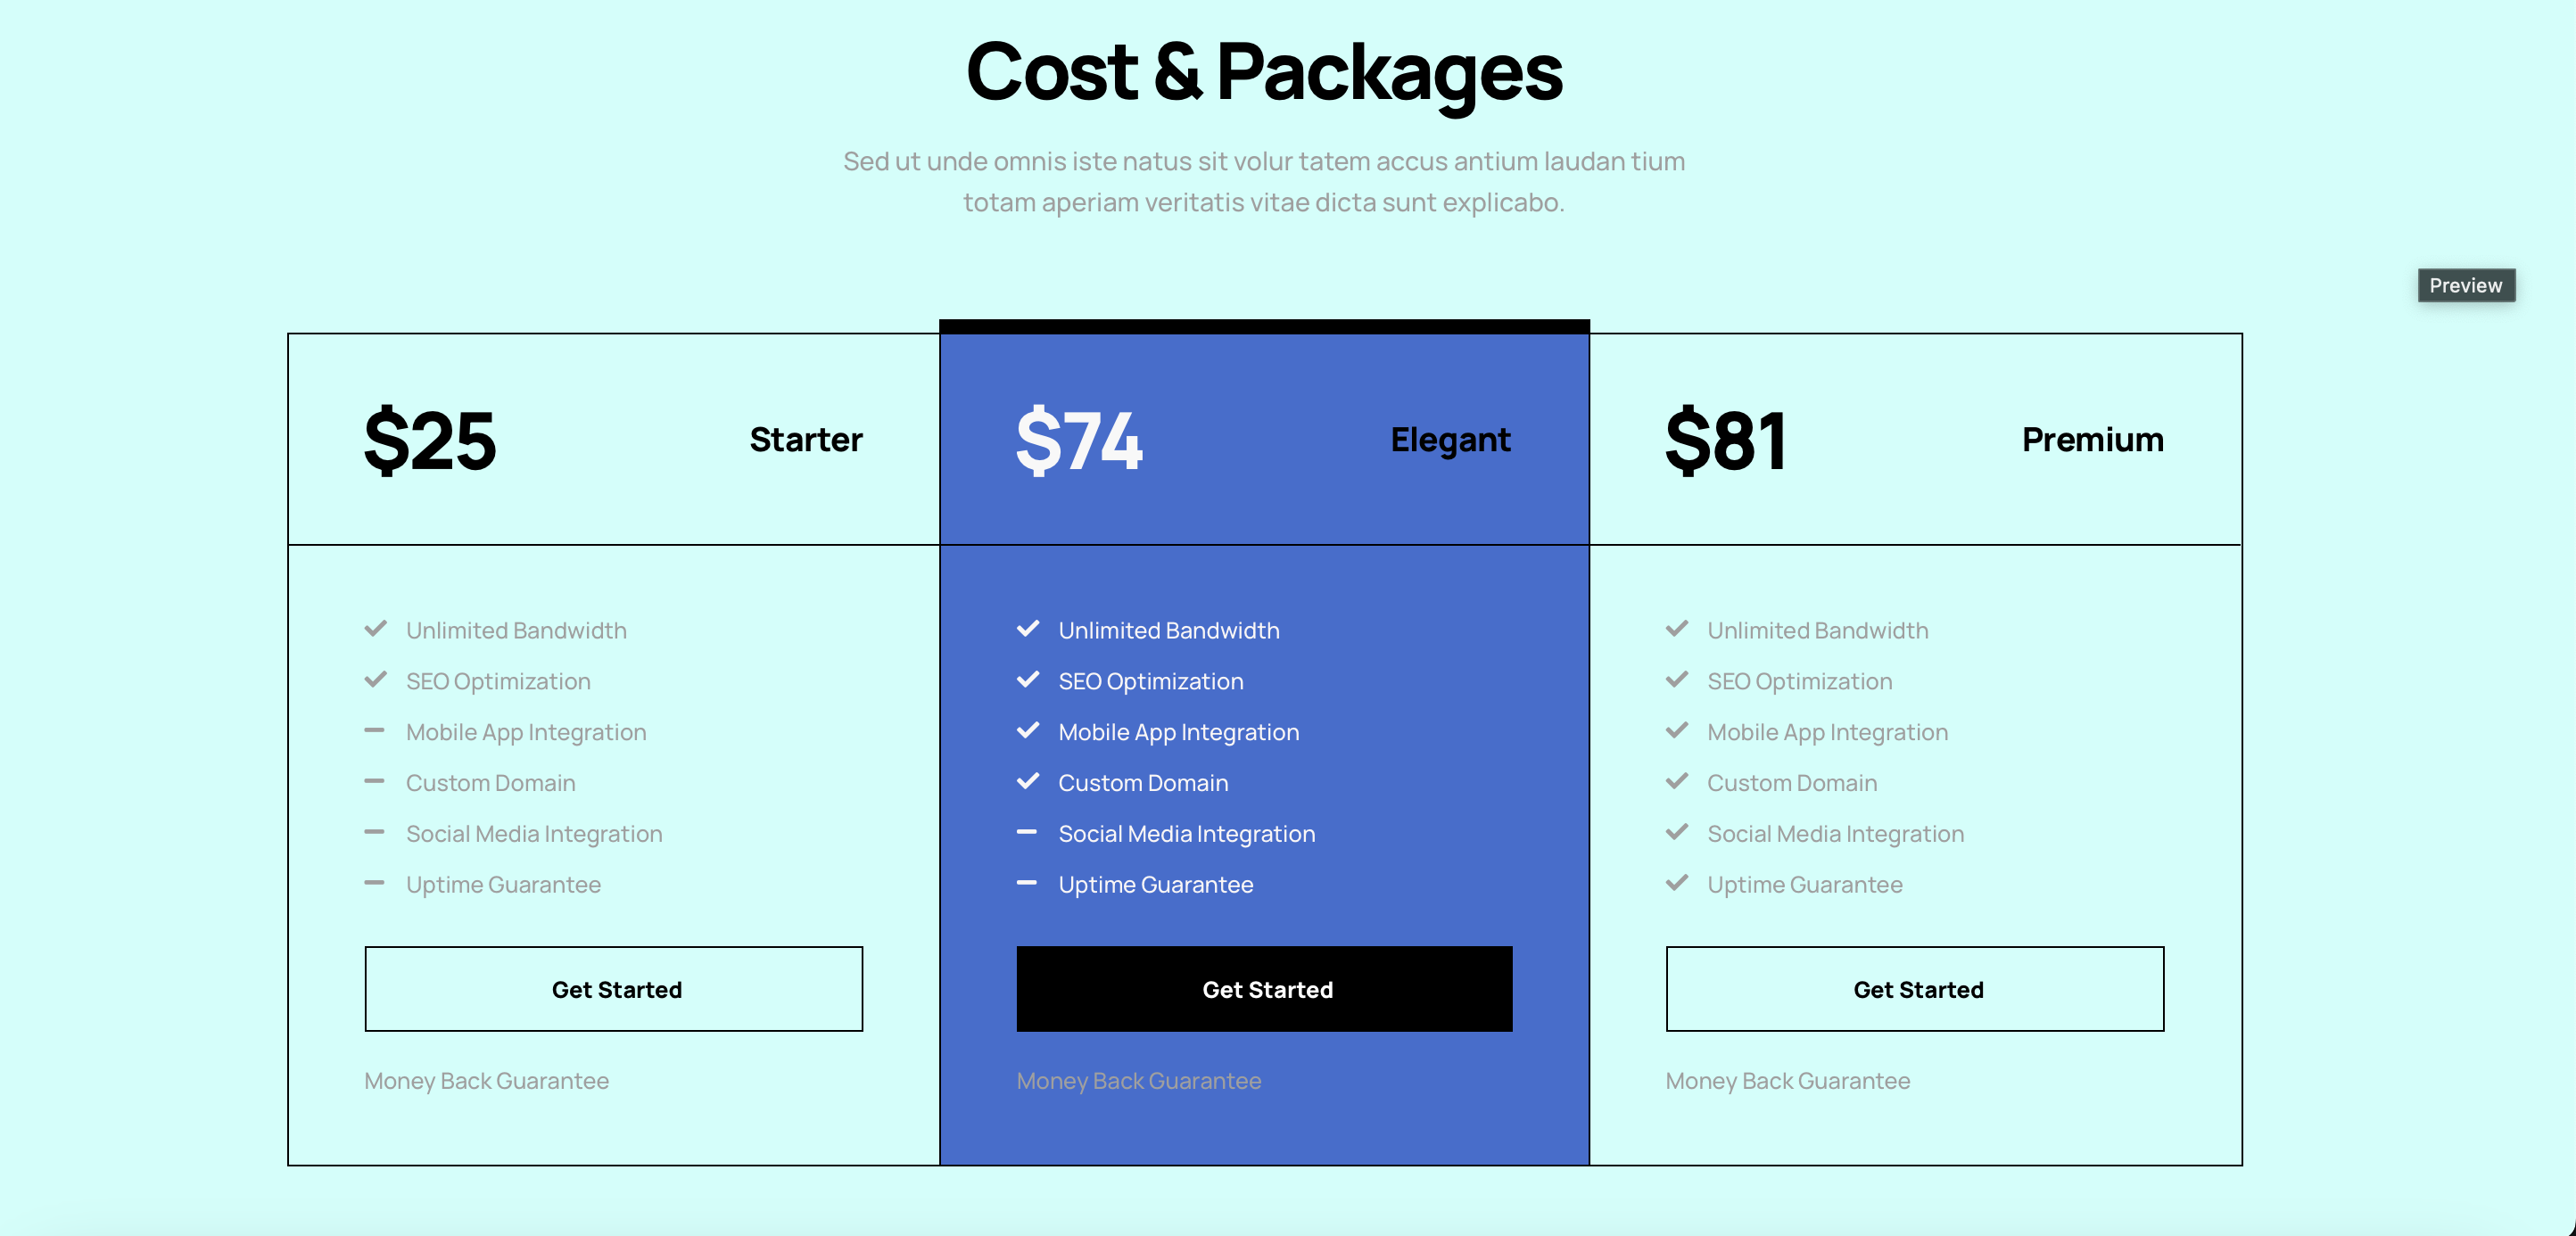Click the dash icon beside Starter's Custom Domain
The height and width of the screenshot is (1236, 2576).
pyautogui.click(x=375, y=782)
